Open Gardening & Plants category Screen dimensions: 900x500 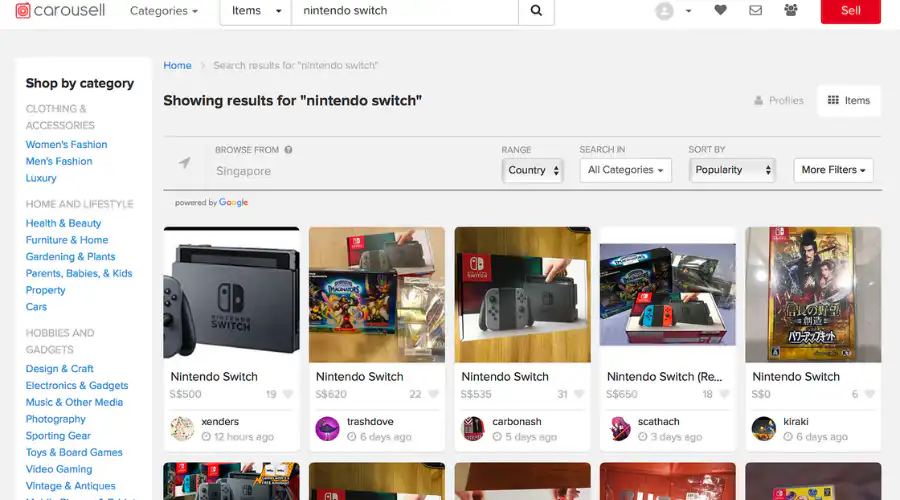point(71,257)
